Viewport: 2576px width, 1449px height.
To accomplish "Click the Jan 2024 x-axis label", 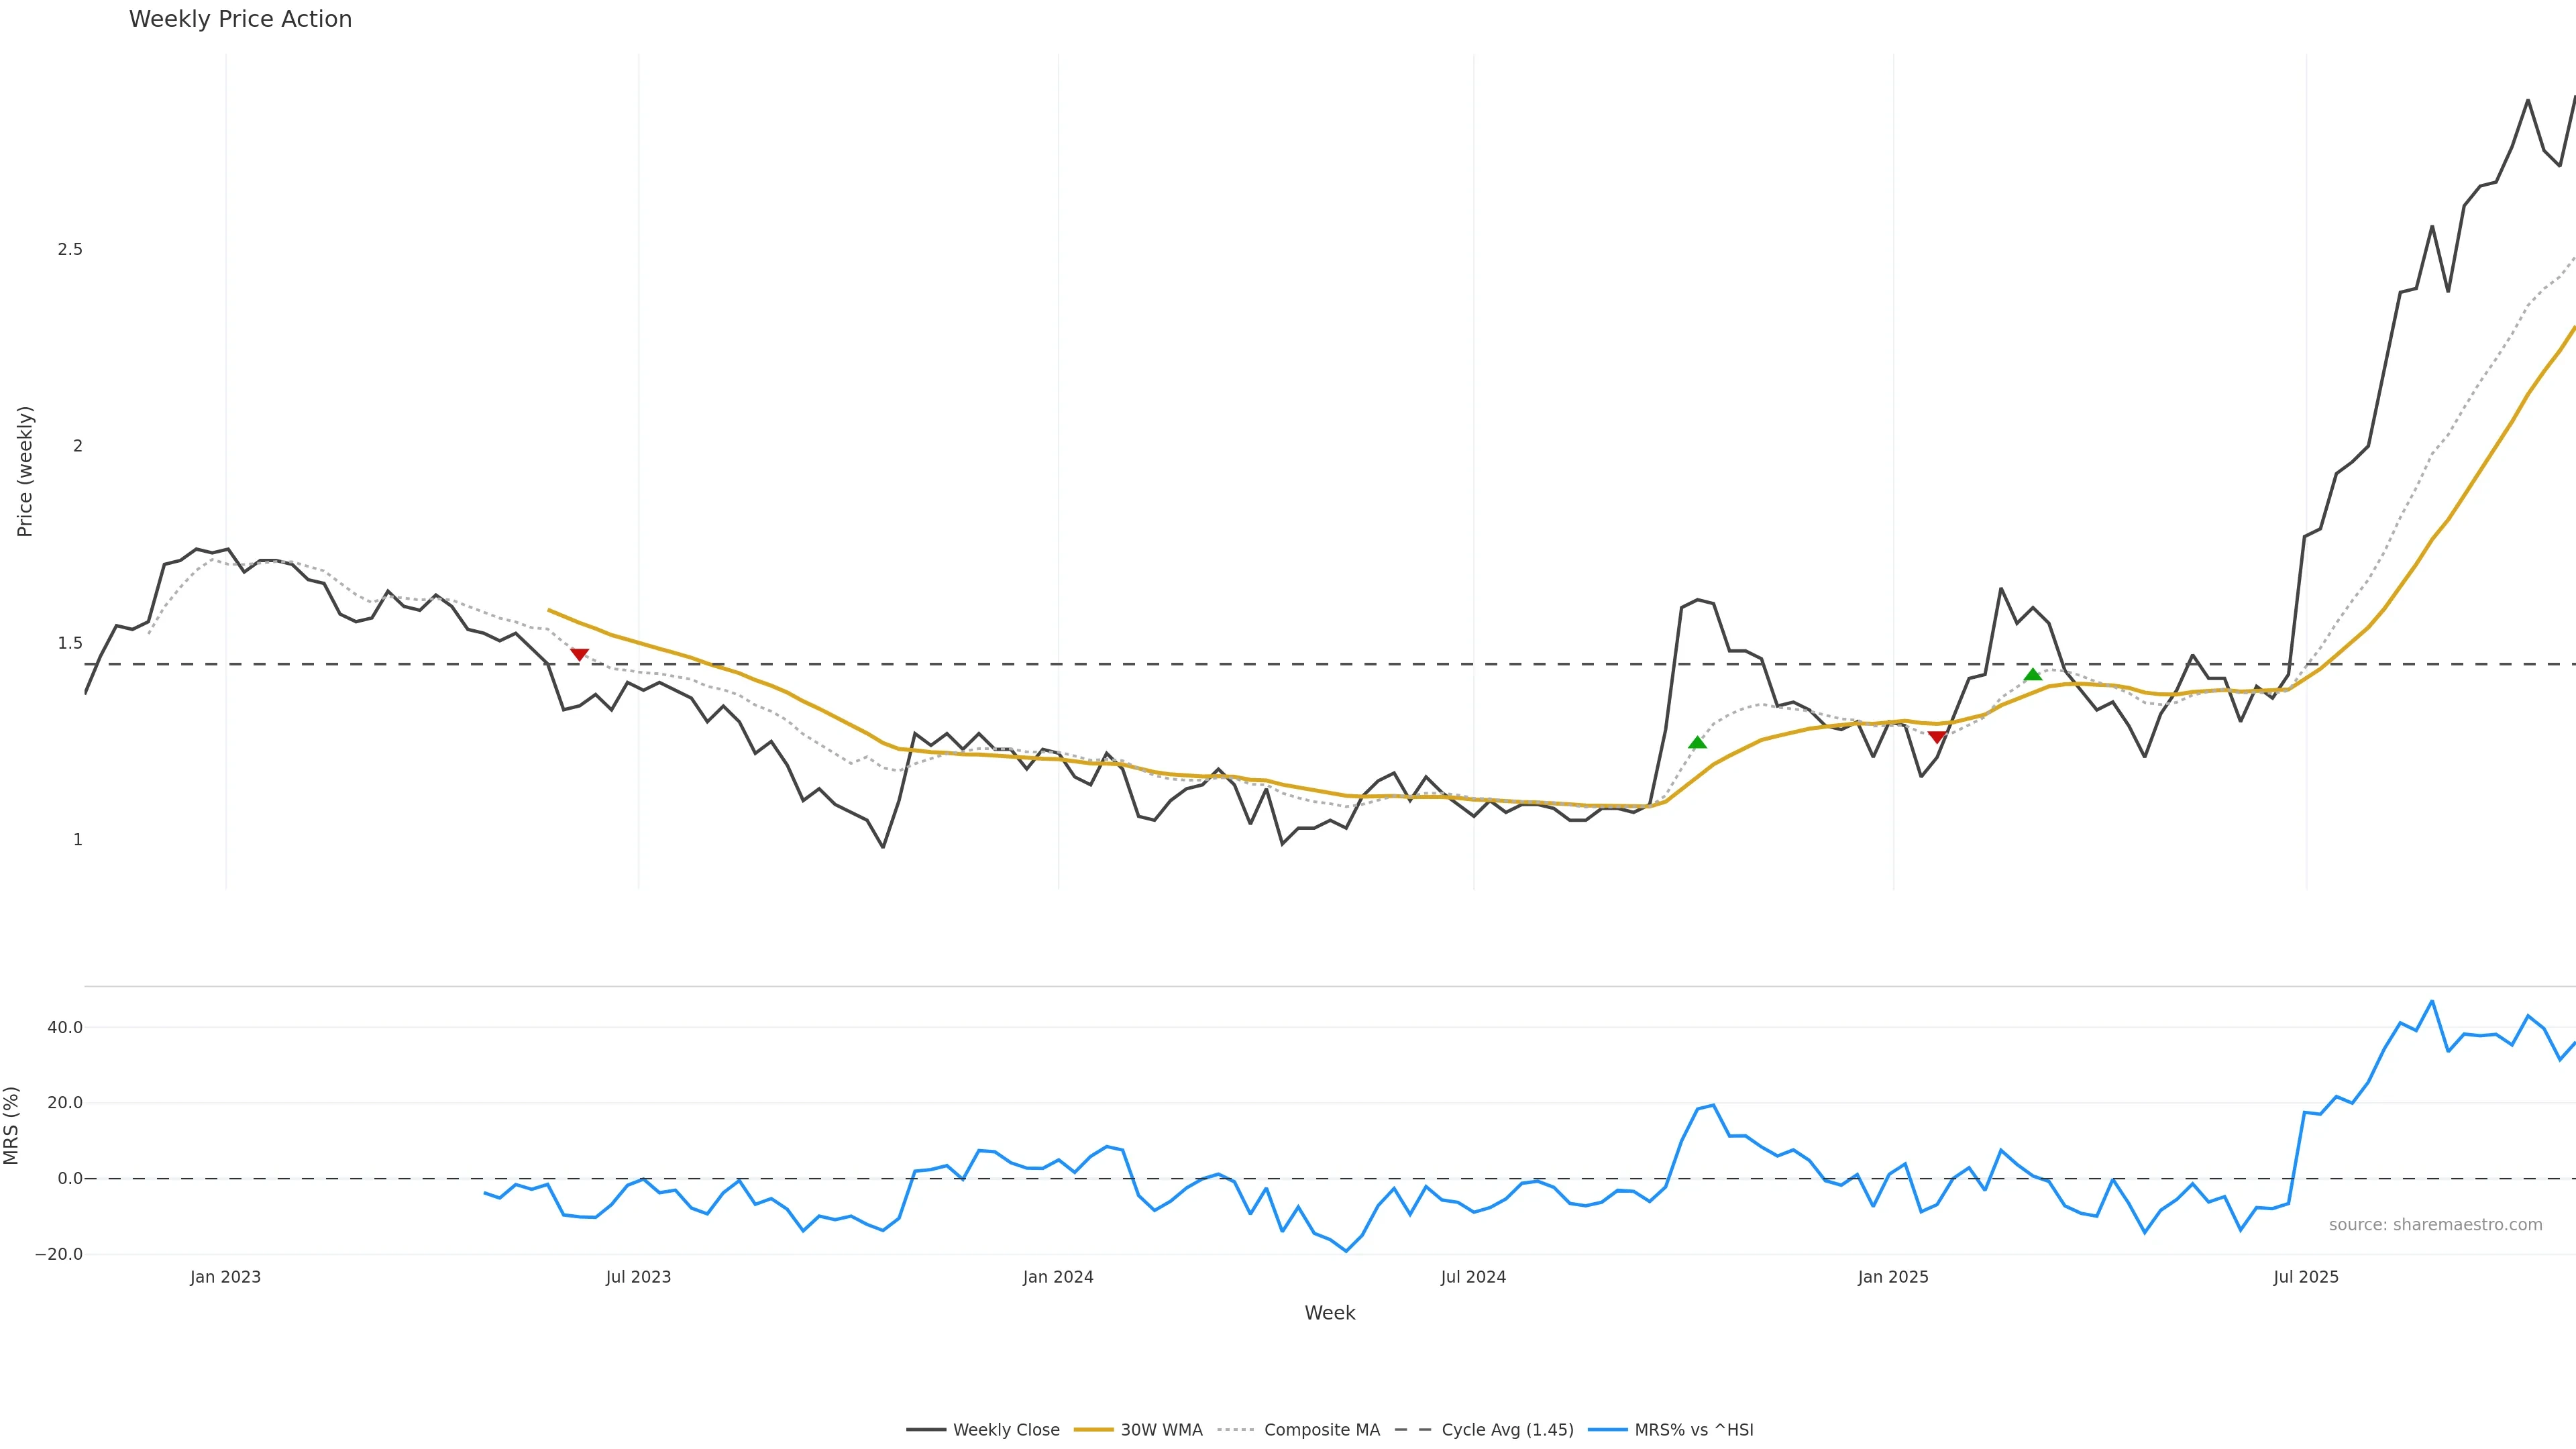I will coord(1058,1277).
